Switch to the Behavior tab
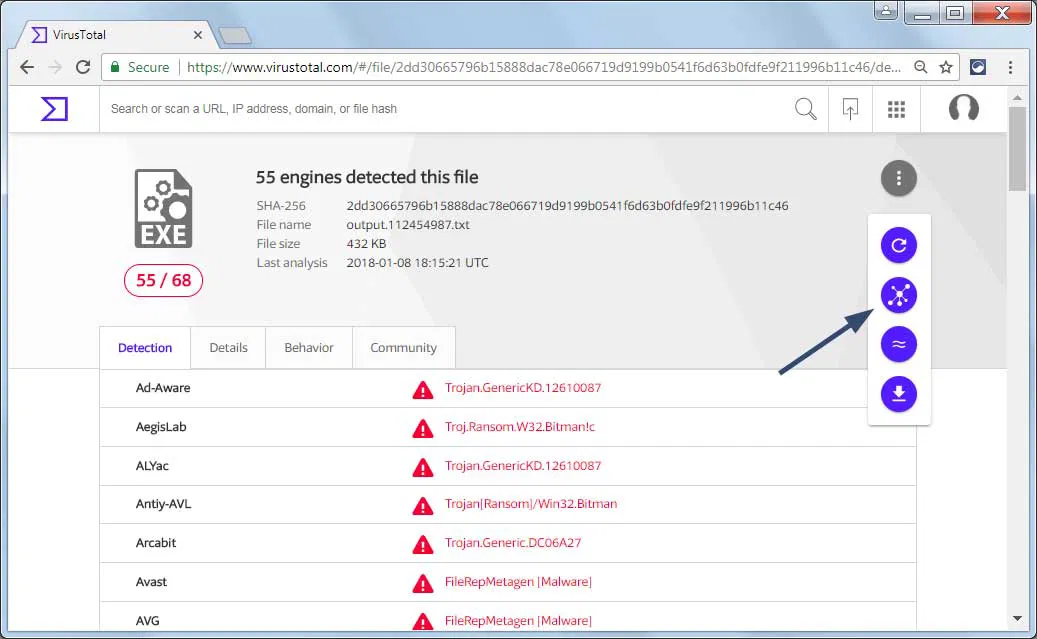This screenshot has width=1037, height=639. [308, 347]
